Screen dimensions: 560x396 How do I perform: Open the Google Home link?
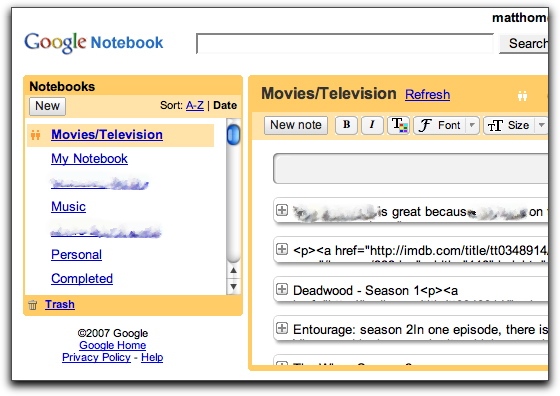click(112, 345)
